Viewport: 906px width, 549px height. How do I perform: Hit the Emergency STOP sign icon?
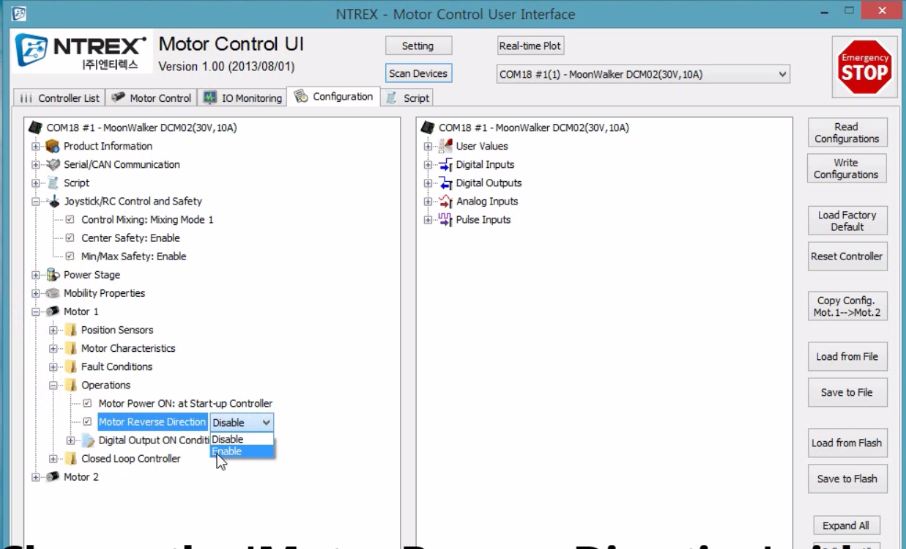[x=864, y=67]
